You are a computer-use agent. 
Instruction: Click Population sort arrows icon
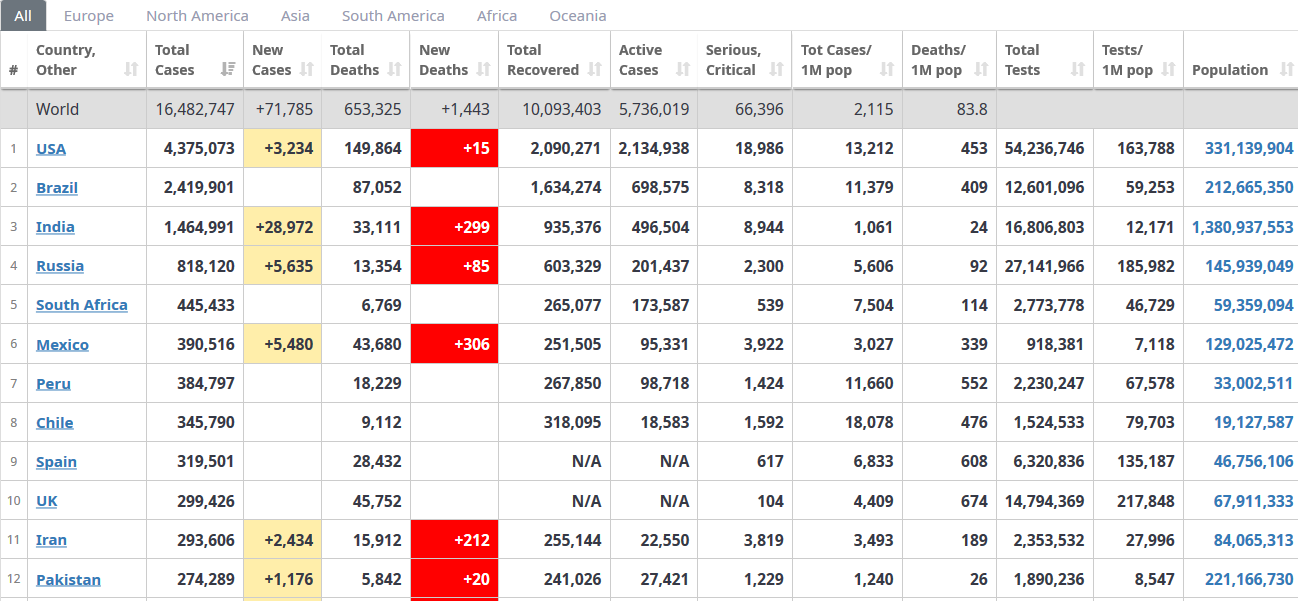tap(1285, 70)
